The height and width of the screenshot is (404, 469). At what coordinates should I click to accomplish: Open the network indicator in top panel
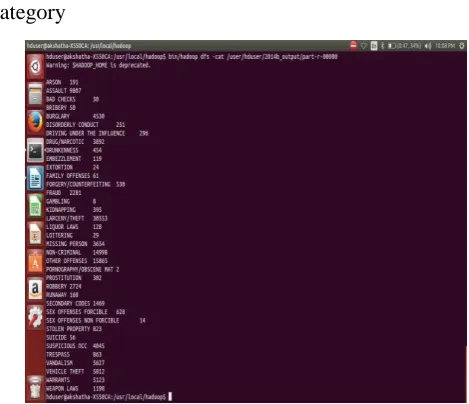(364, 46)
